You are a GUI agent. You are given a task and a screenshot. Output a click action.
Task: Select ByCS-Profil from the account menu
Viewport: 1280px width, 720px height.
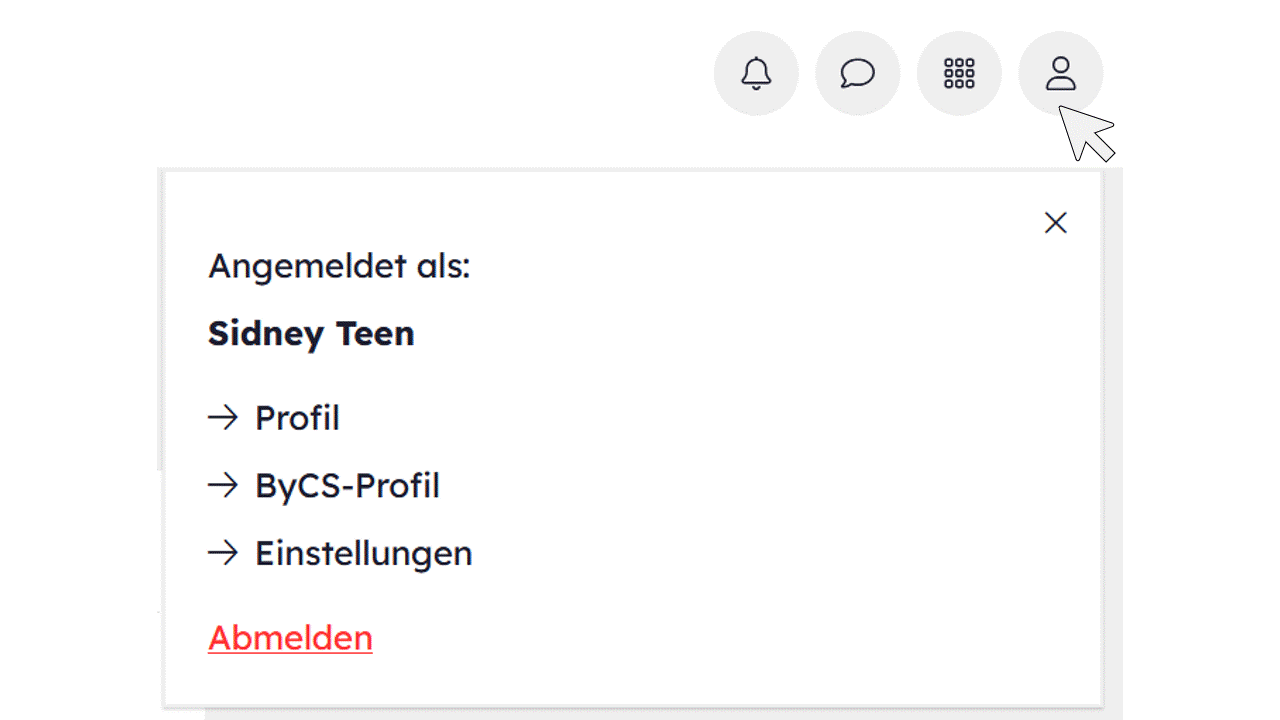click(x=347, y=485)
